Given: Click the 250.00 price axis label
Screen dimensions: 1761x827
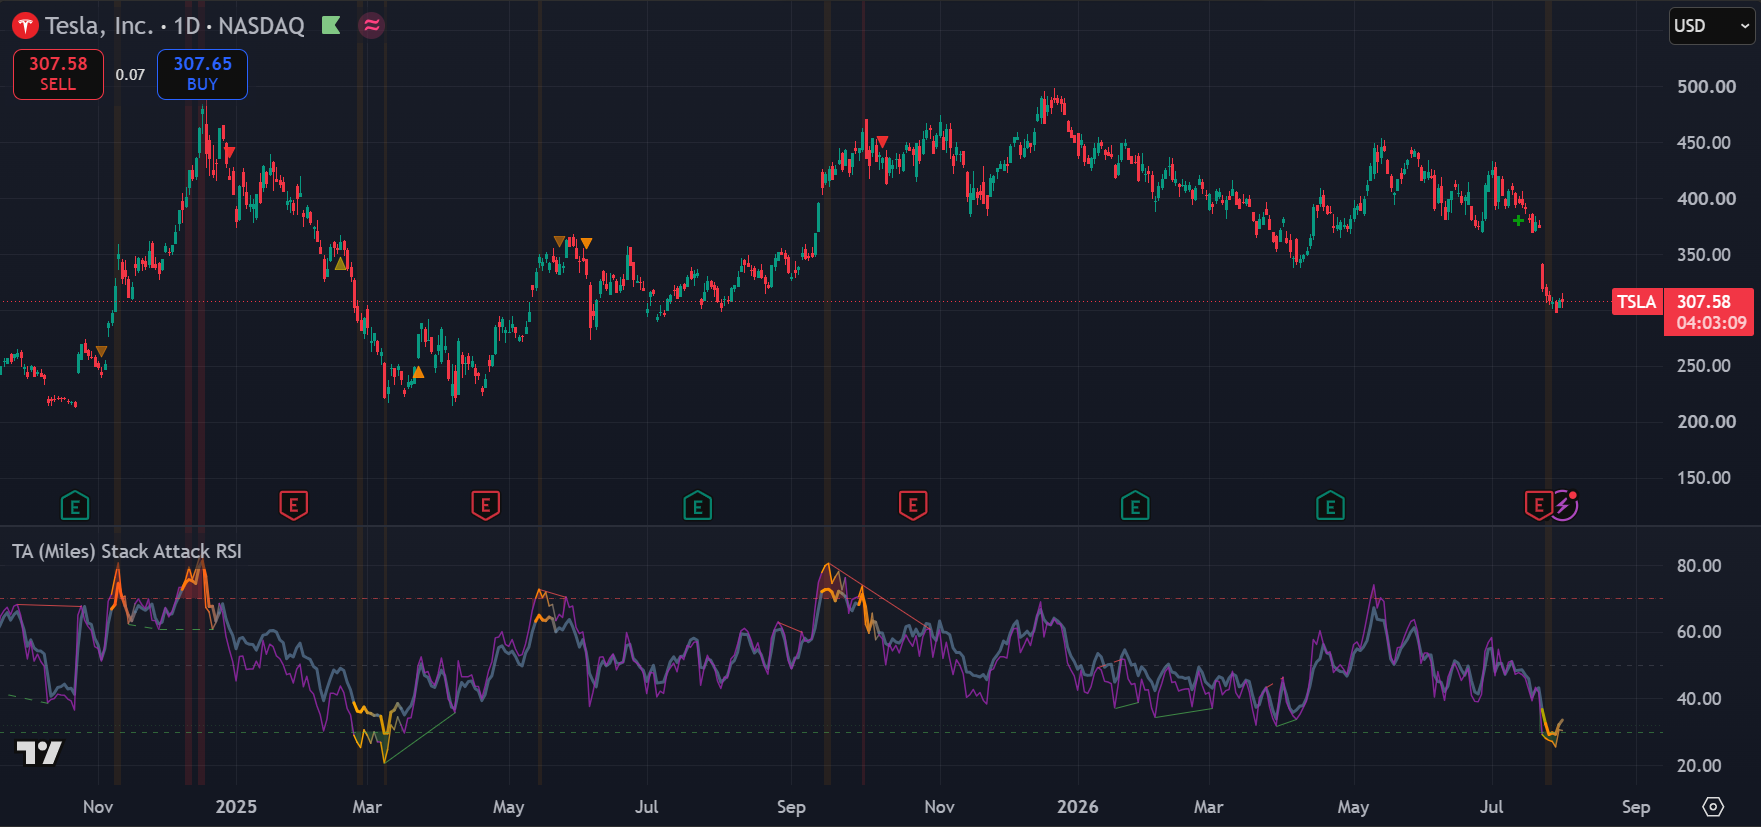Looking at the screenshot, I should click(1706, 366).
